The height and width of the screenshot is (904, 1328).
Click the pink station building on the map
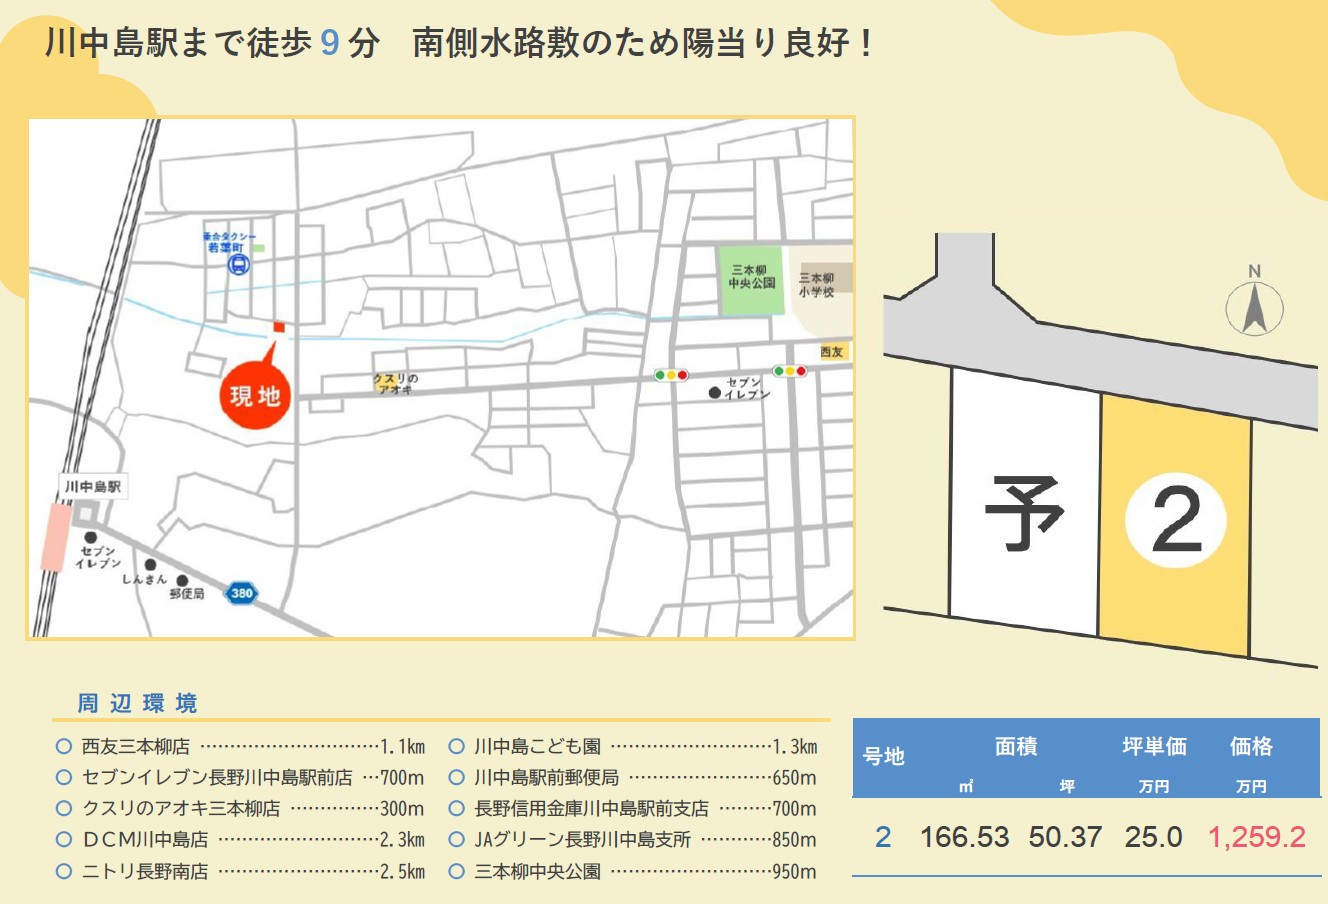click(x=55, y=537)
